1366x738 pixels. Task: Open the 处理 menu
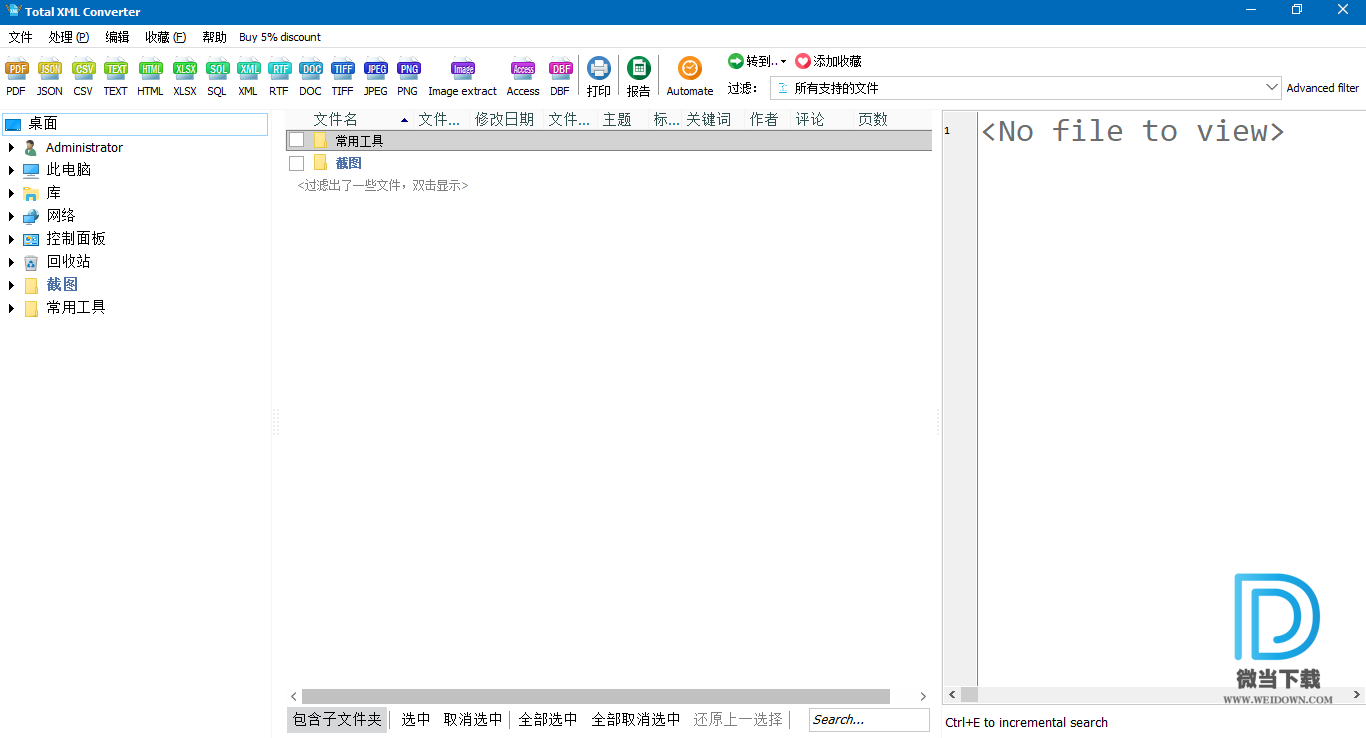(68, 37)
